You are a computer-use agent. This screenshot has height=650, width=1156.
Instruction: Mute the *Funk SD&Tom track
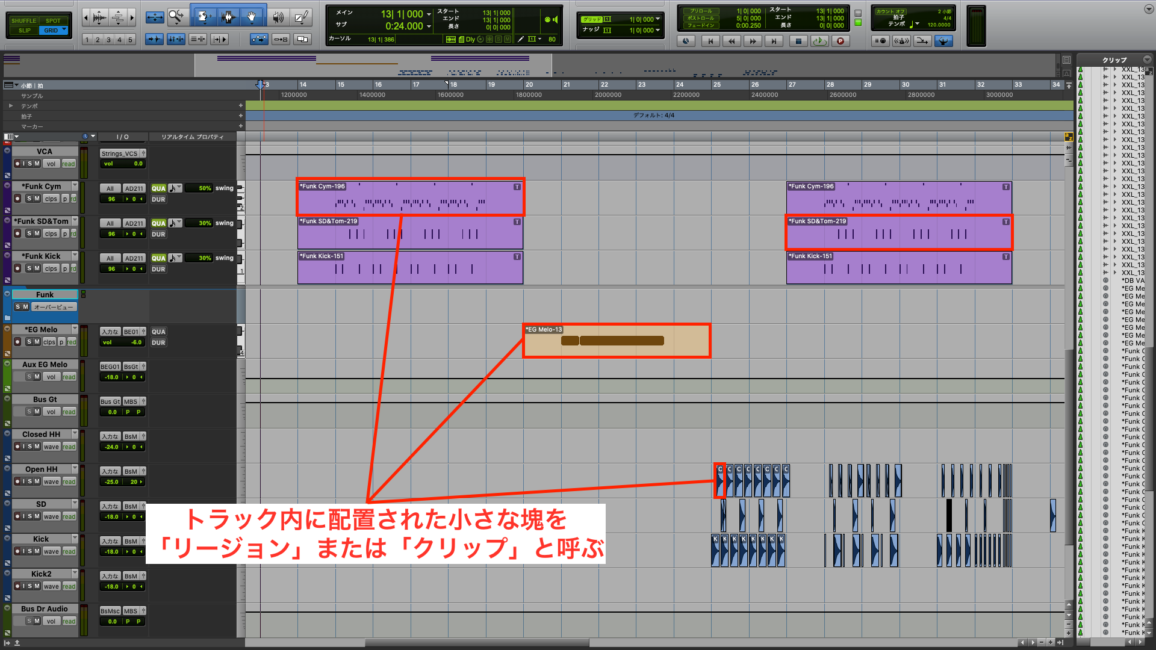pyautogui.click(x=37, y=233)
